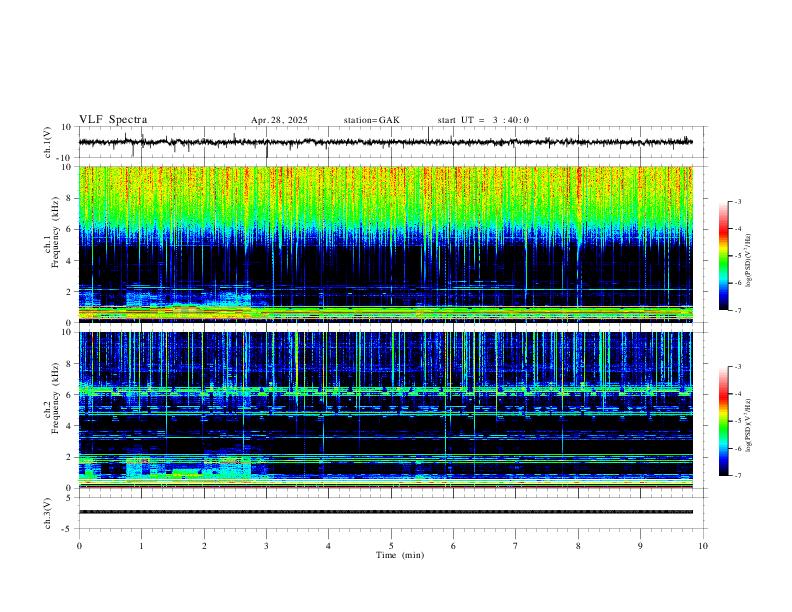Click the 'station=GAK' label
Image resolution: width=792 pixels, height=612 pixels.
tap(371, 120)
